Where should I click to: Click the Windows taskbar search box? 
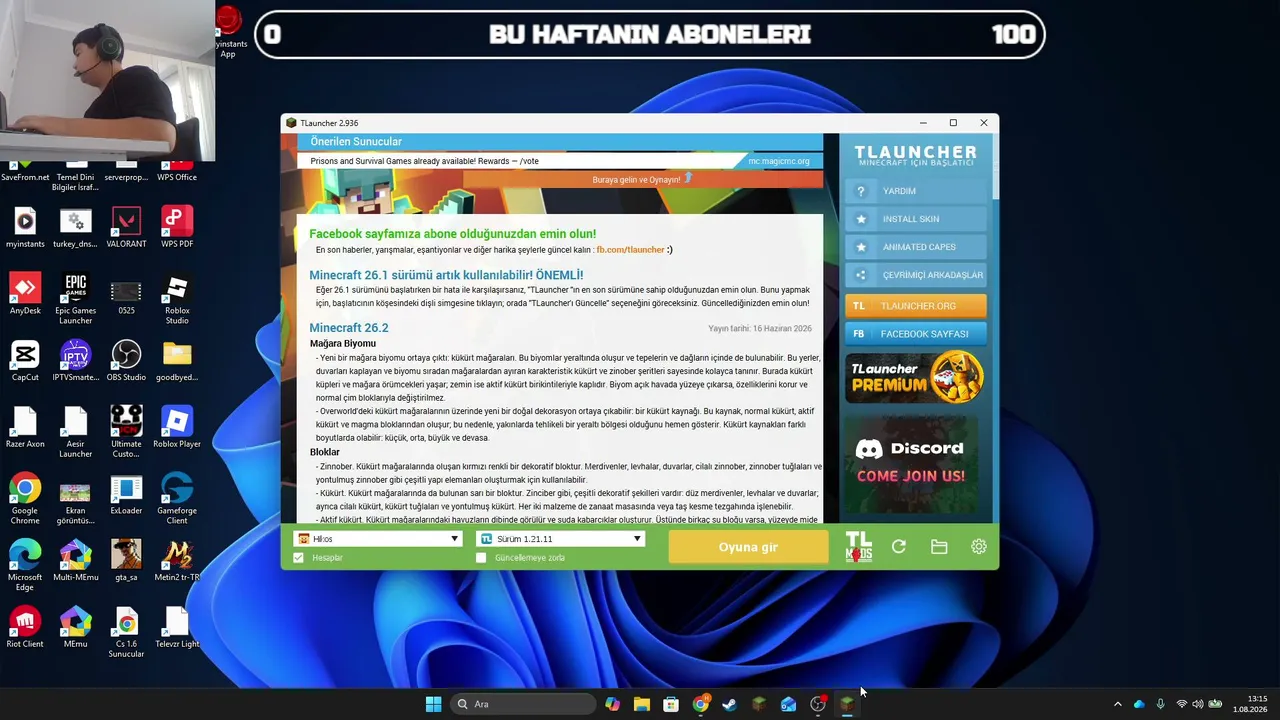pyautogui.click(x=522, y=704)
